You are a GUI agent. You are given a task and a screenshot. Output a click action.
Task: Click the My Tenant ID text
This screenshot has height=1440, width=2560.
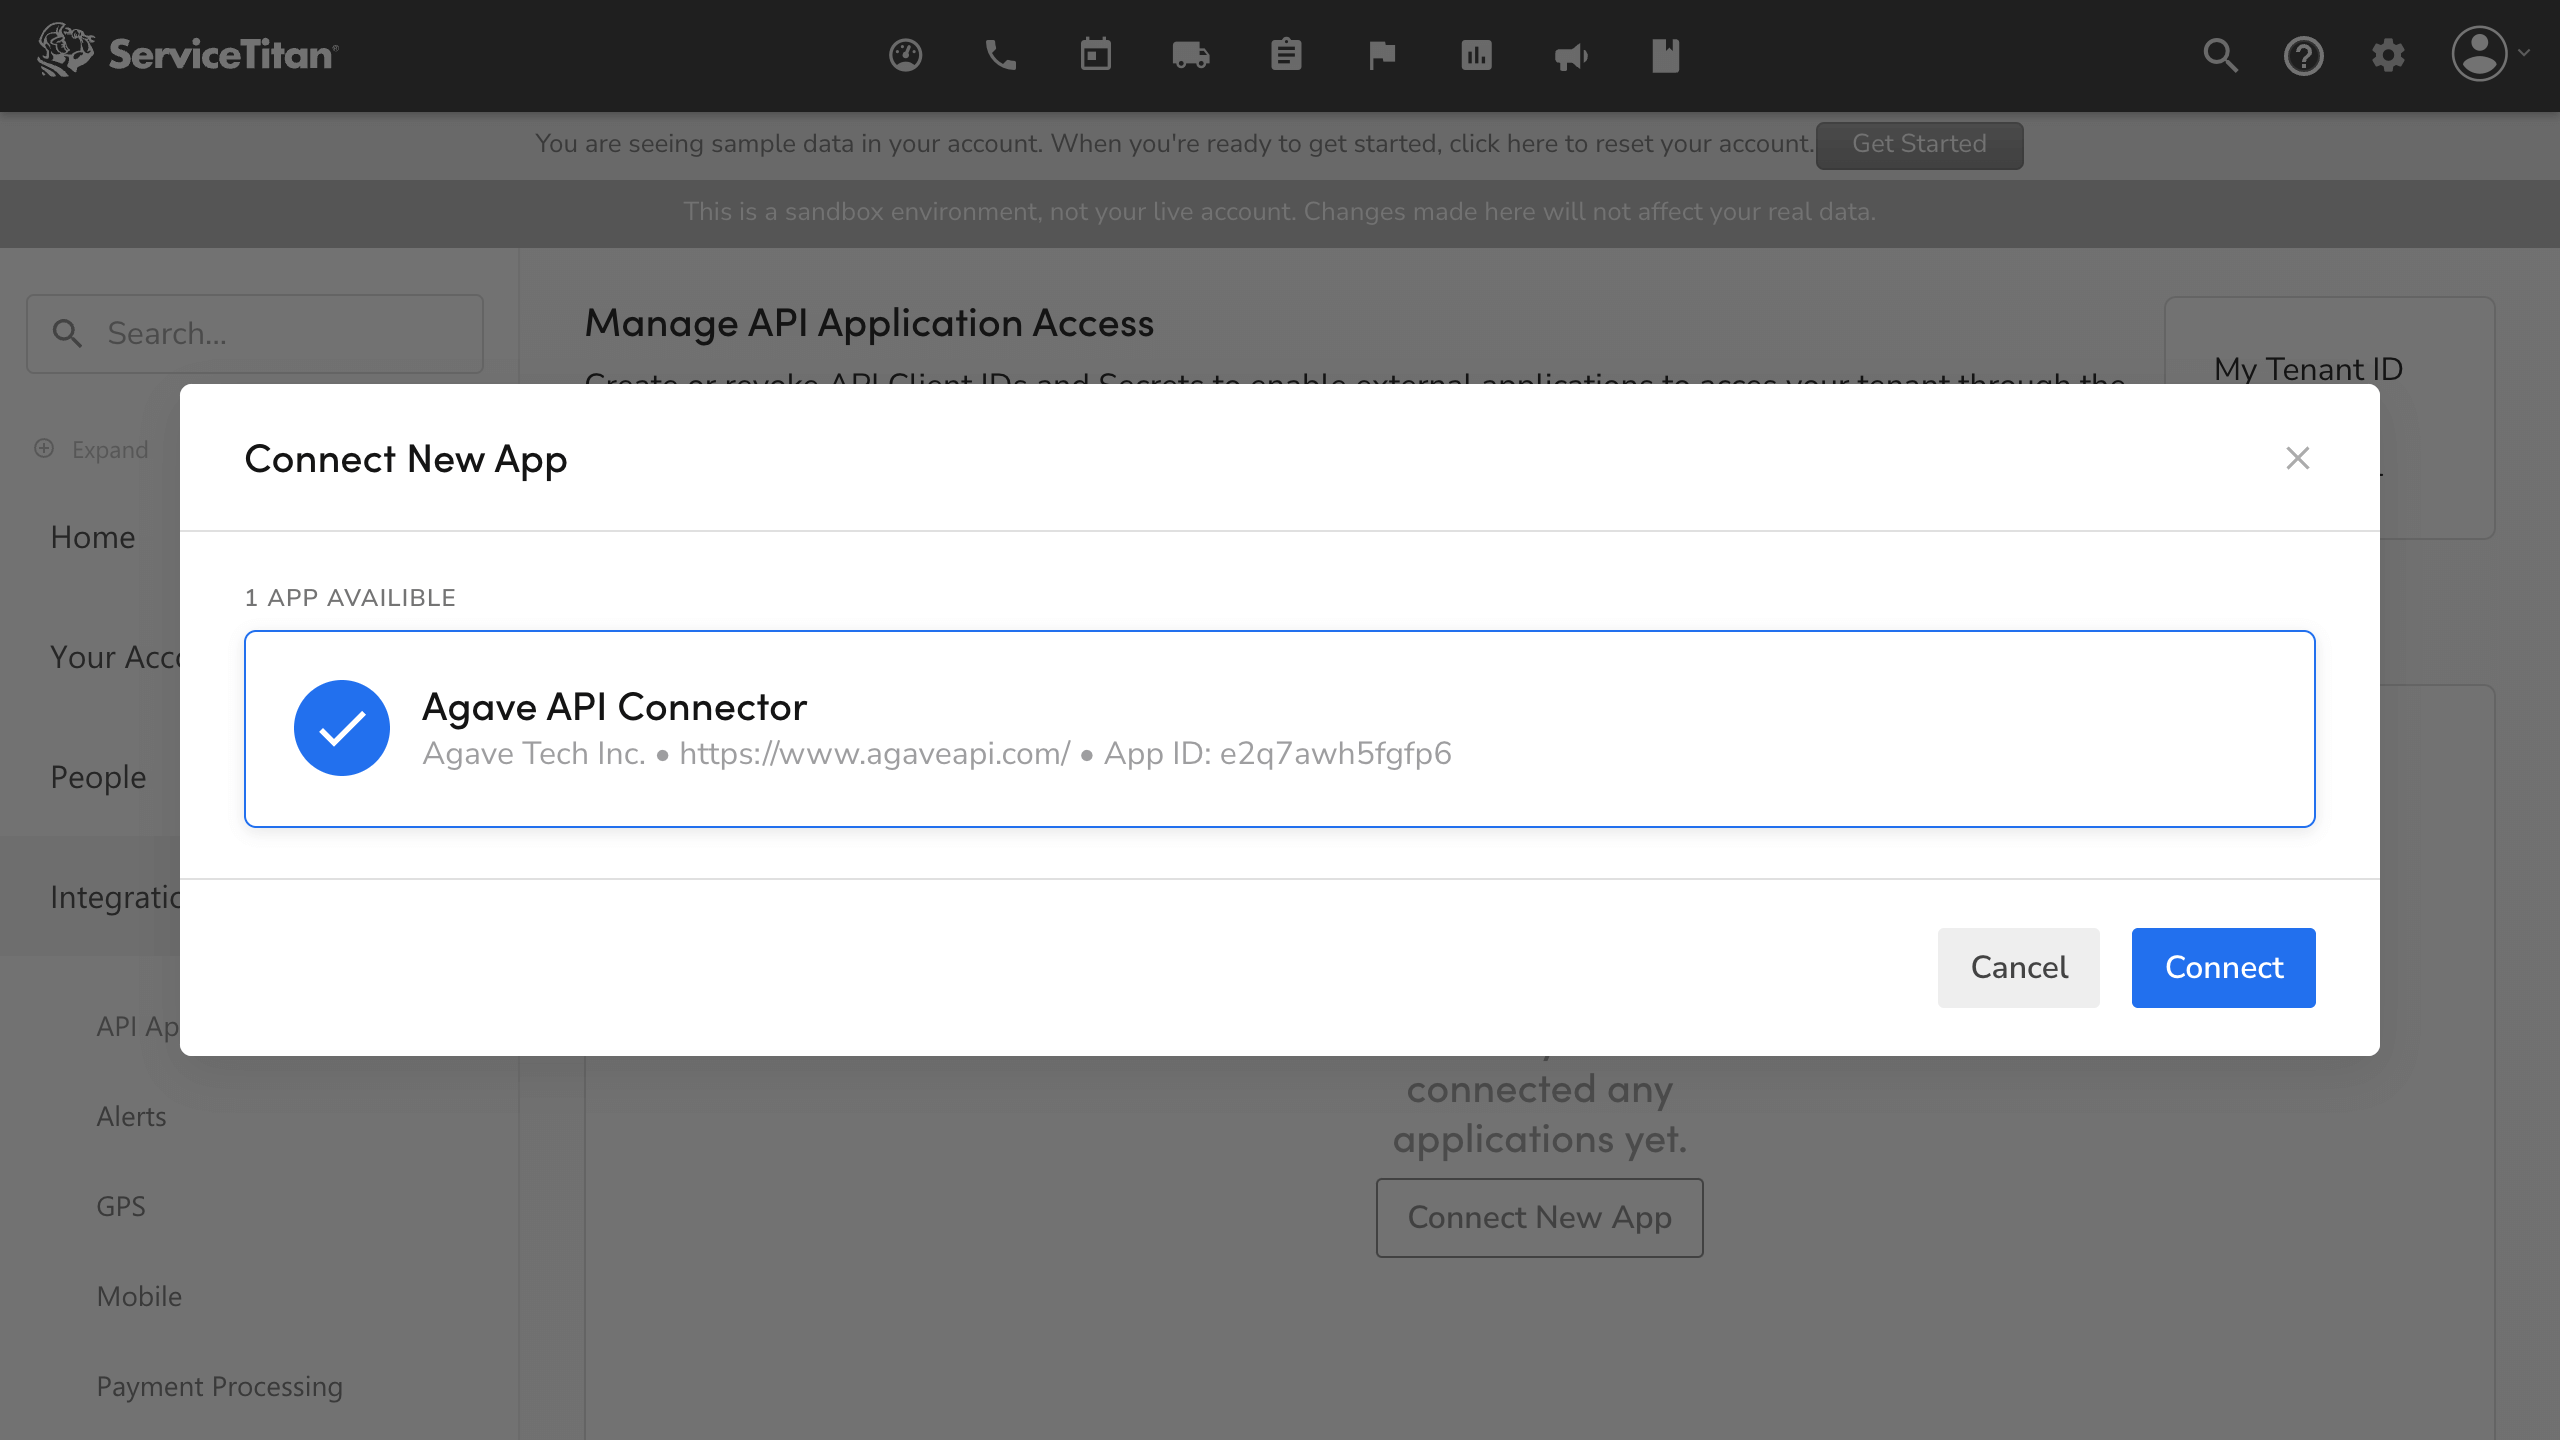[x=2308, y=369]
